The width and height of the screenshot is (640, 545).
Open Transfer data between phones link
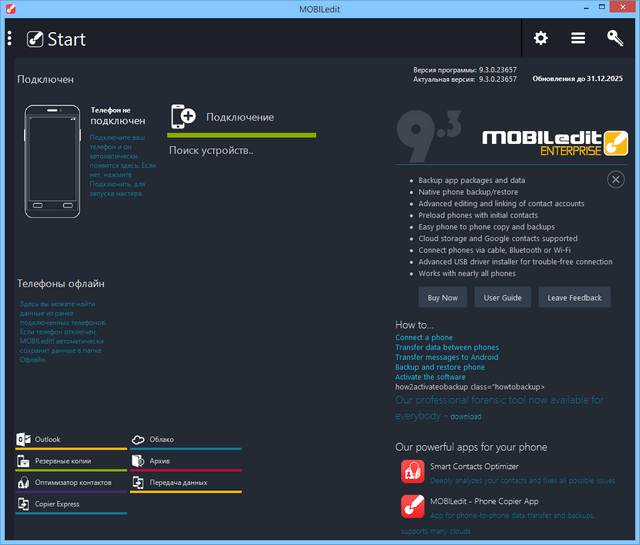pyautogui.click(x=447, y=347)
